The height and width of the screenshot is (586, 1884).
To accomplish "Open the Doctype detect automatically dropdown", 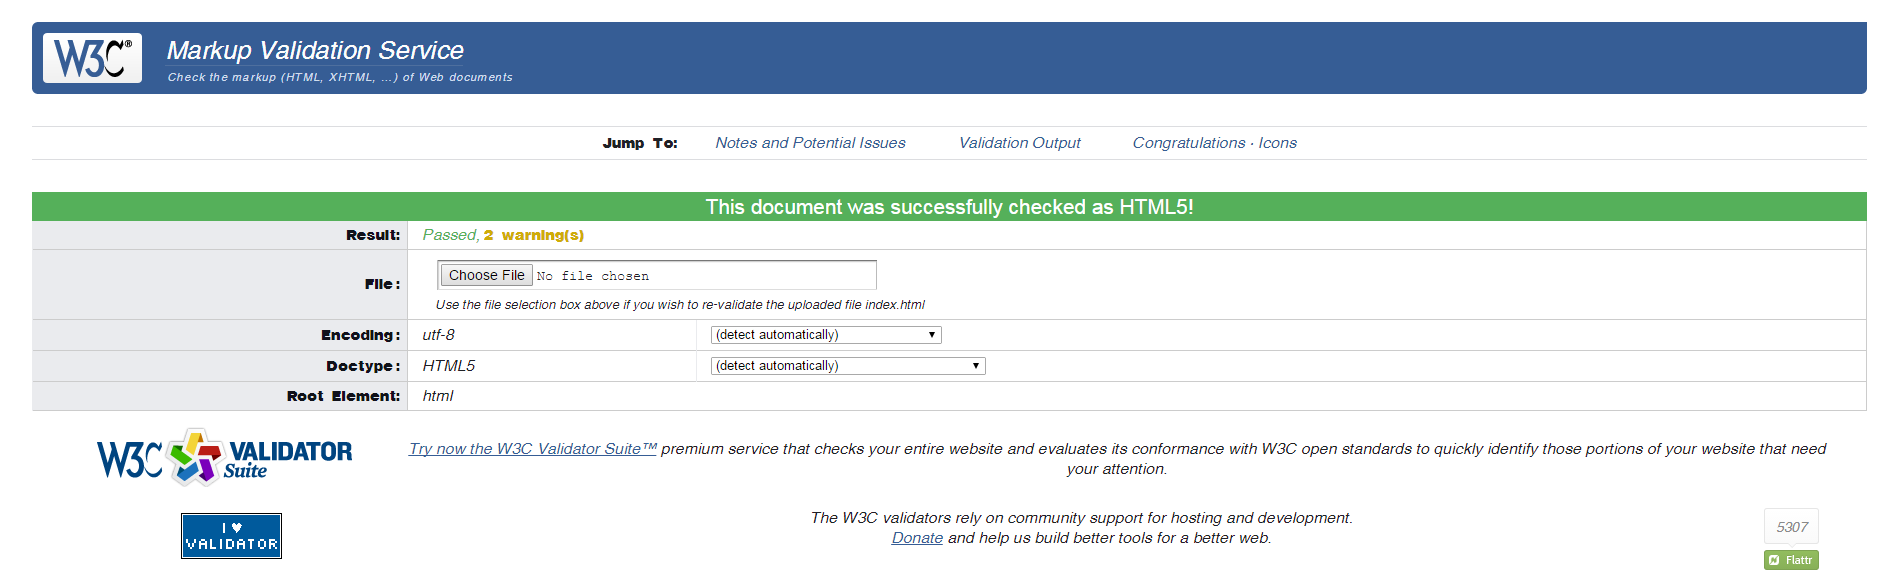I will [847, 366].
